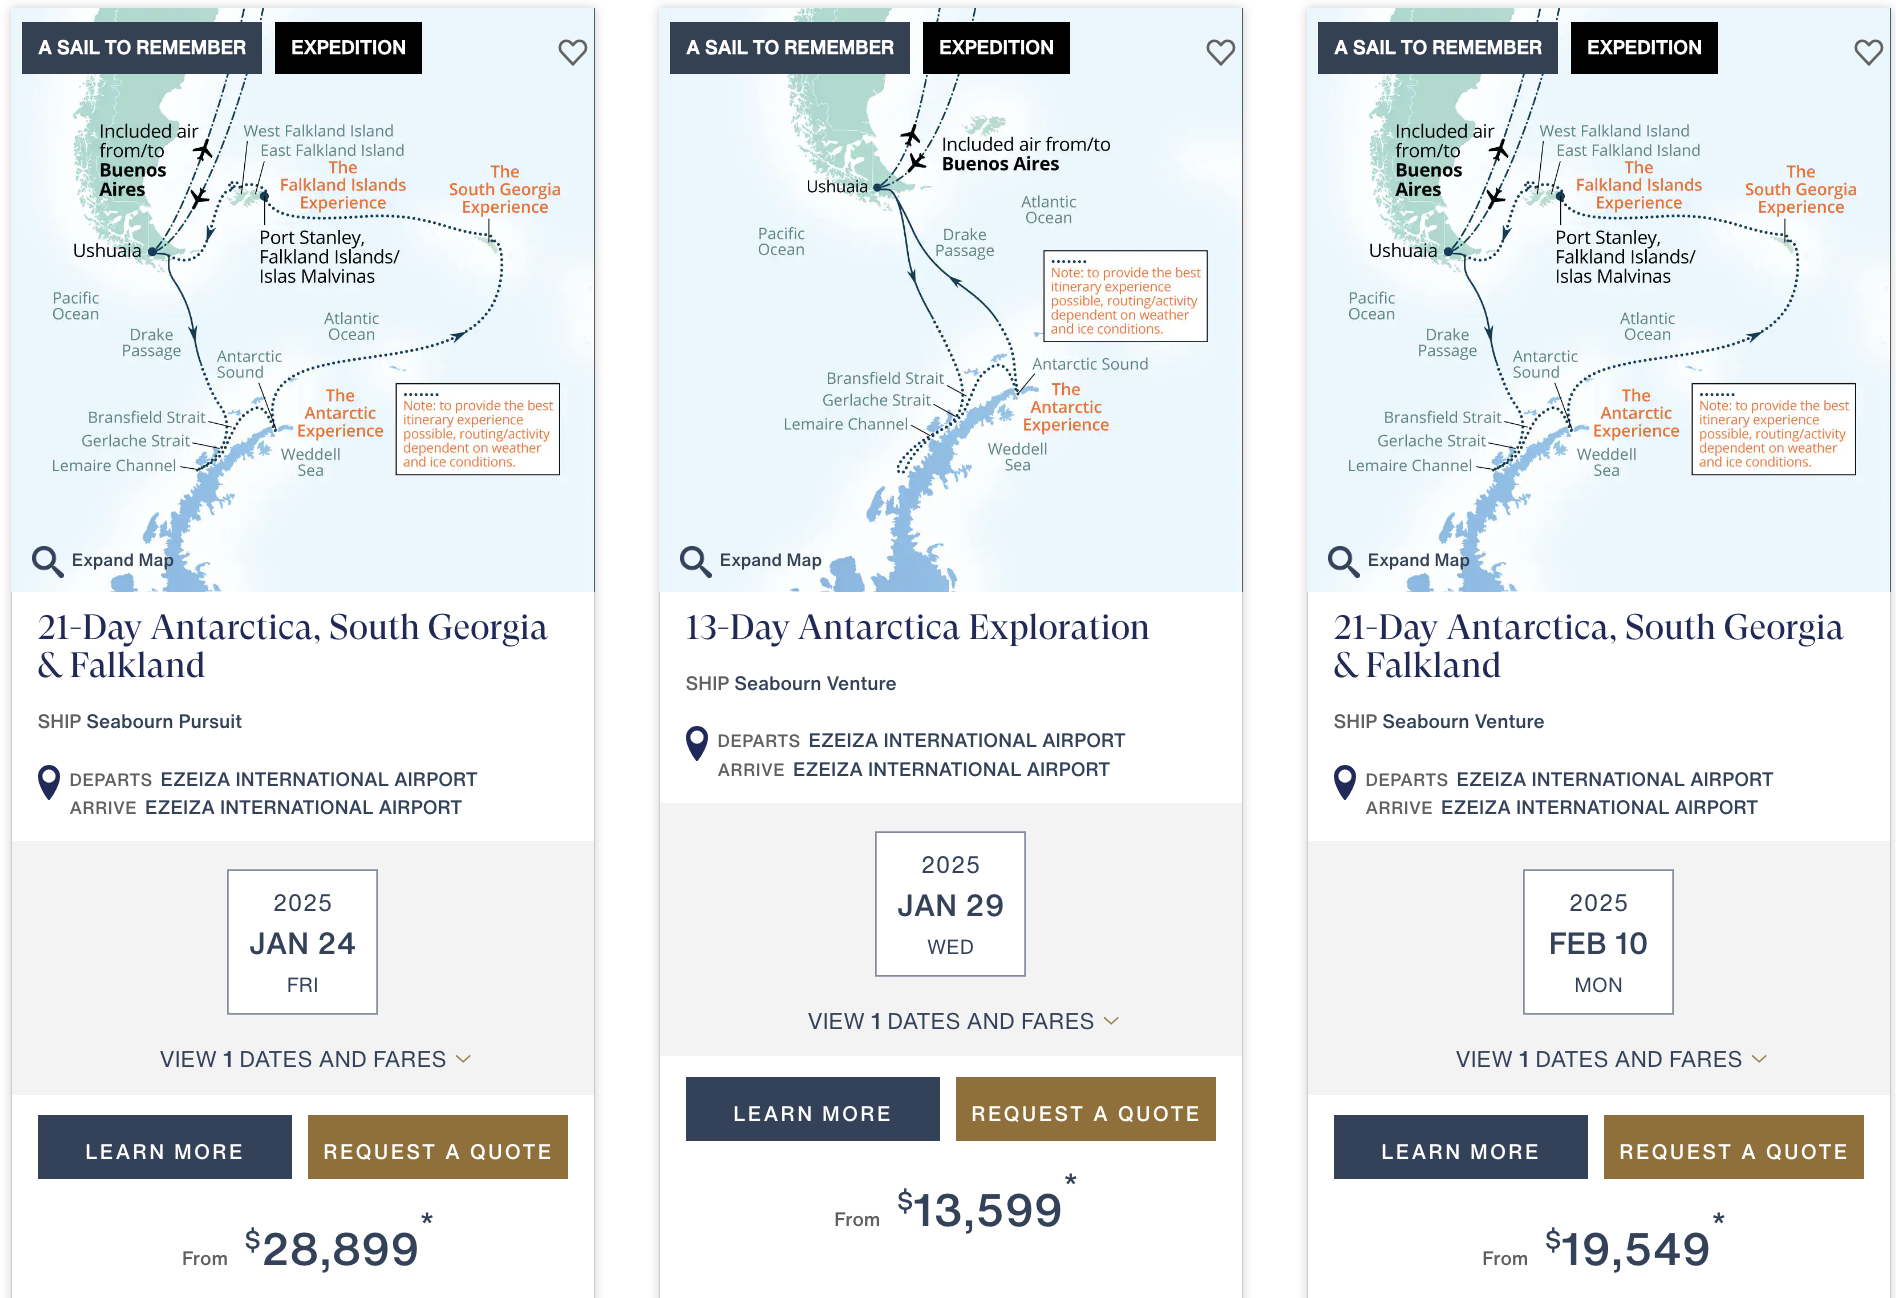
Task: Click the heart favorite icon on the first cruise
Action: [x=572, y=52]
